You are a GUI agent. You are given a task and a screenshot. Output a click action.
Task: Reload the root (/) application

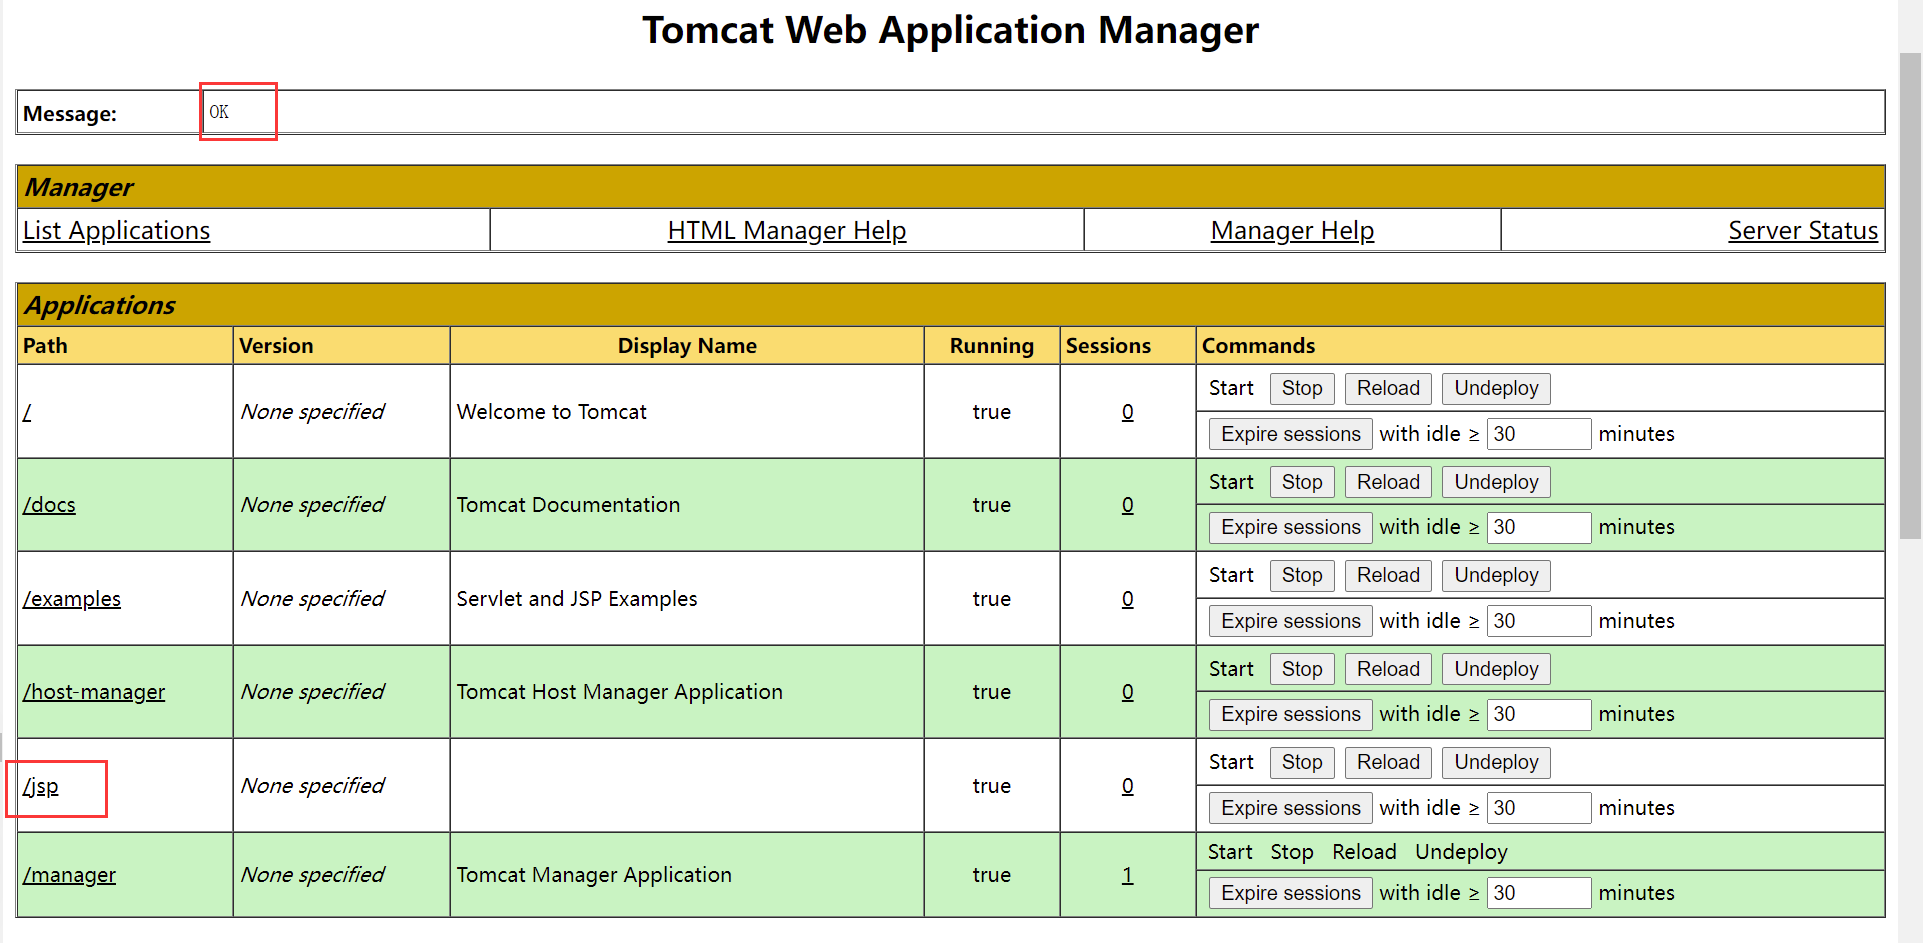[1387, 389]
